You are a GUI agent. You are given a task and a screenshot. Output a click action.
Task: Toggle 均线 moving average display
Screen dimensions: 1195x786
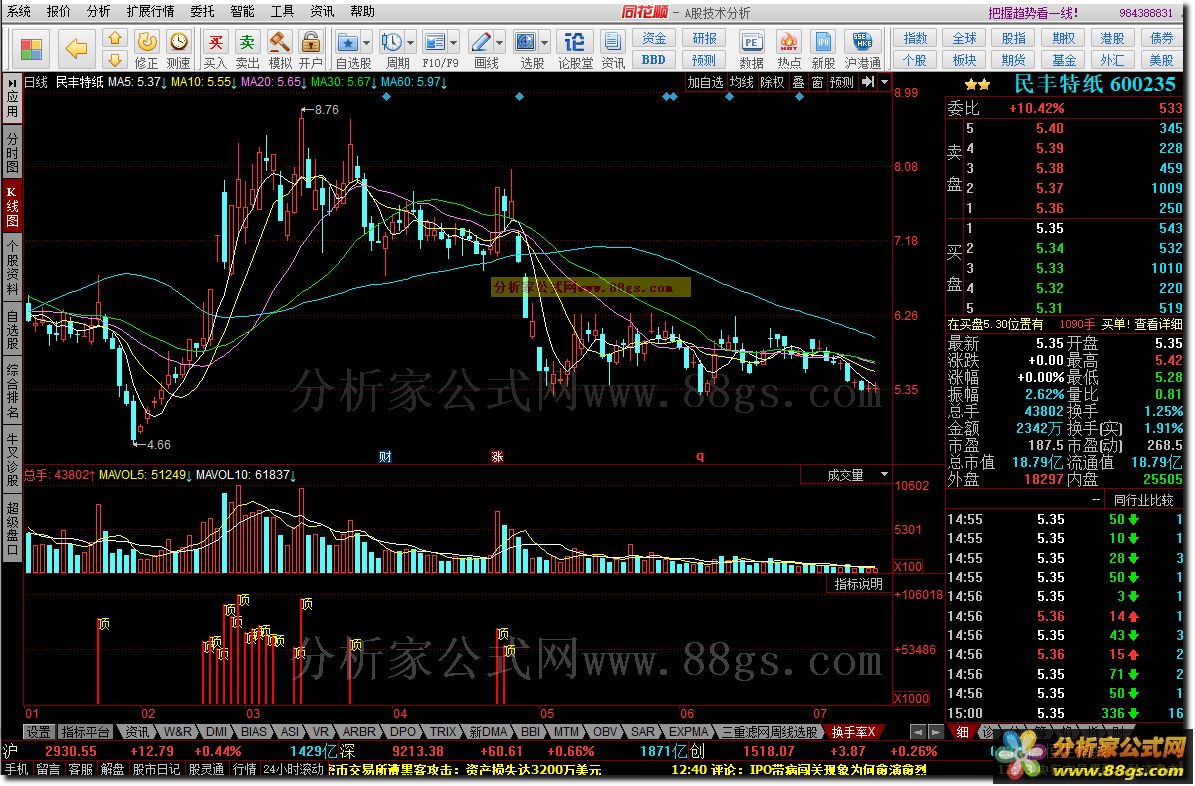click(742, 82)
